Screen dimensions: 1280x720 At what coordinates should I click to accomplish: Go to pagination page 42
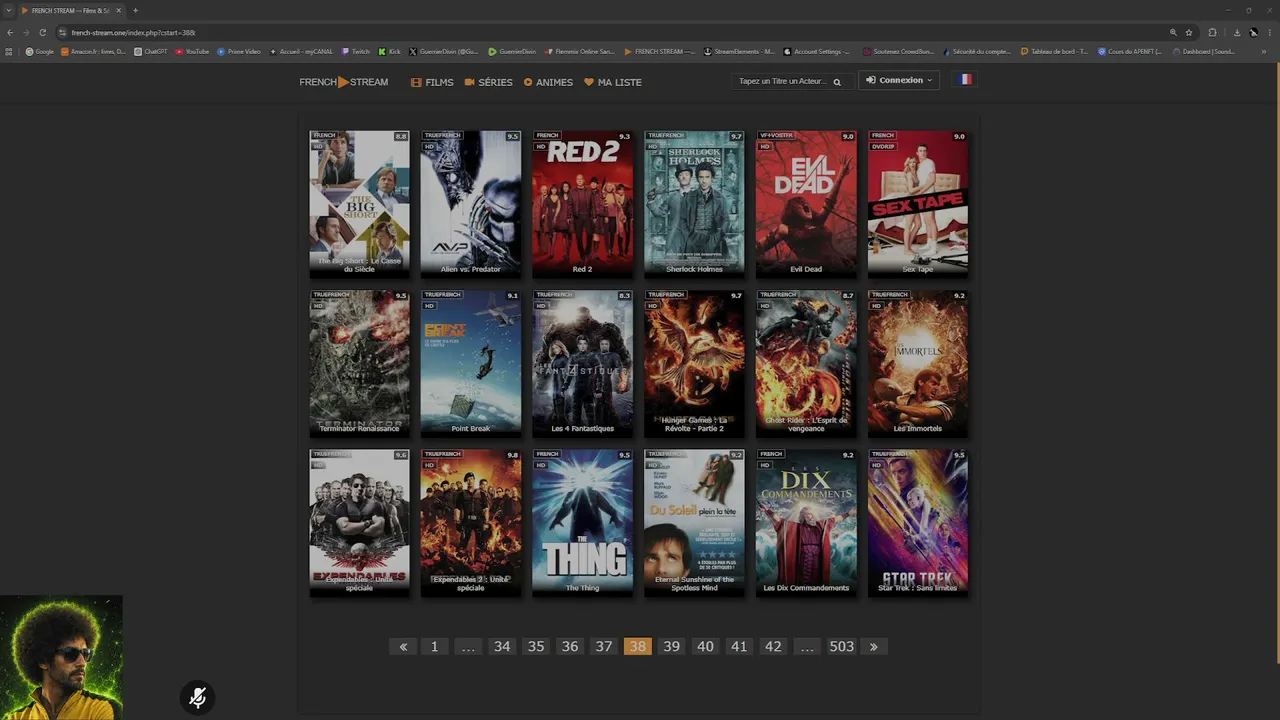tap(773, 646)
